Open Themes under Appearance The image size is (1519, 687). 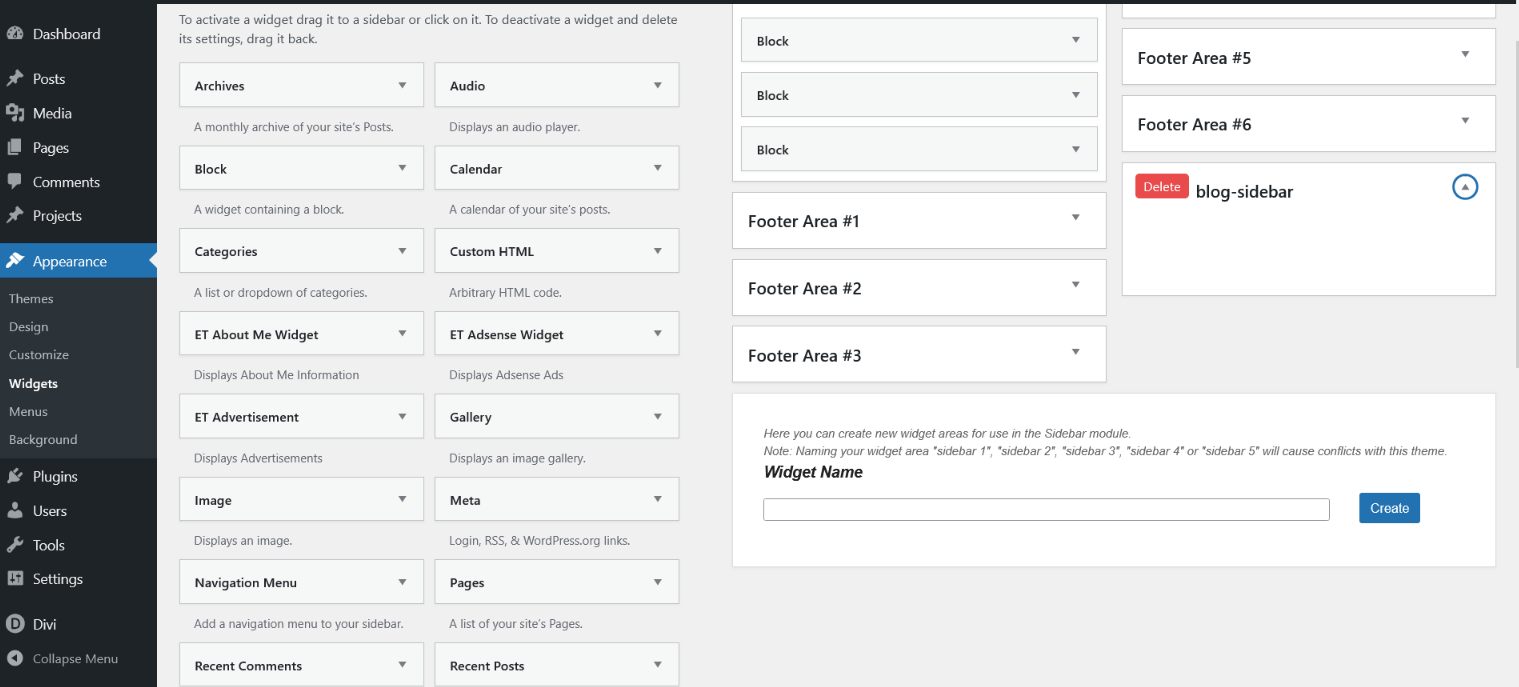coord(31,298)
